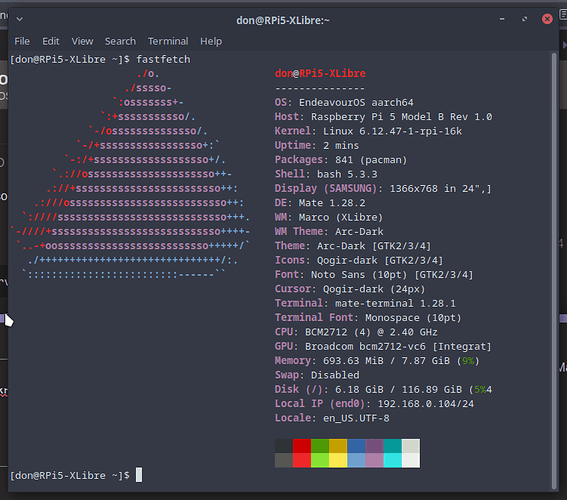Click Icons value 'Qogir-dark [GTK2/3/4]'
This screenshot has width=567, height=500.
pyautogui.click(x=380, y=260)
